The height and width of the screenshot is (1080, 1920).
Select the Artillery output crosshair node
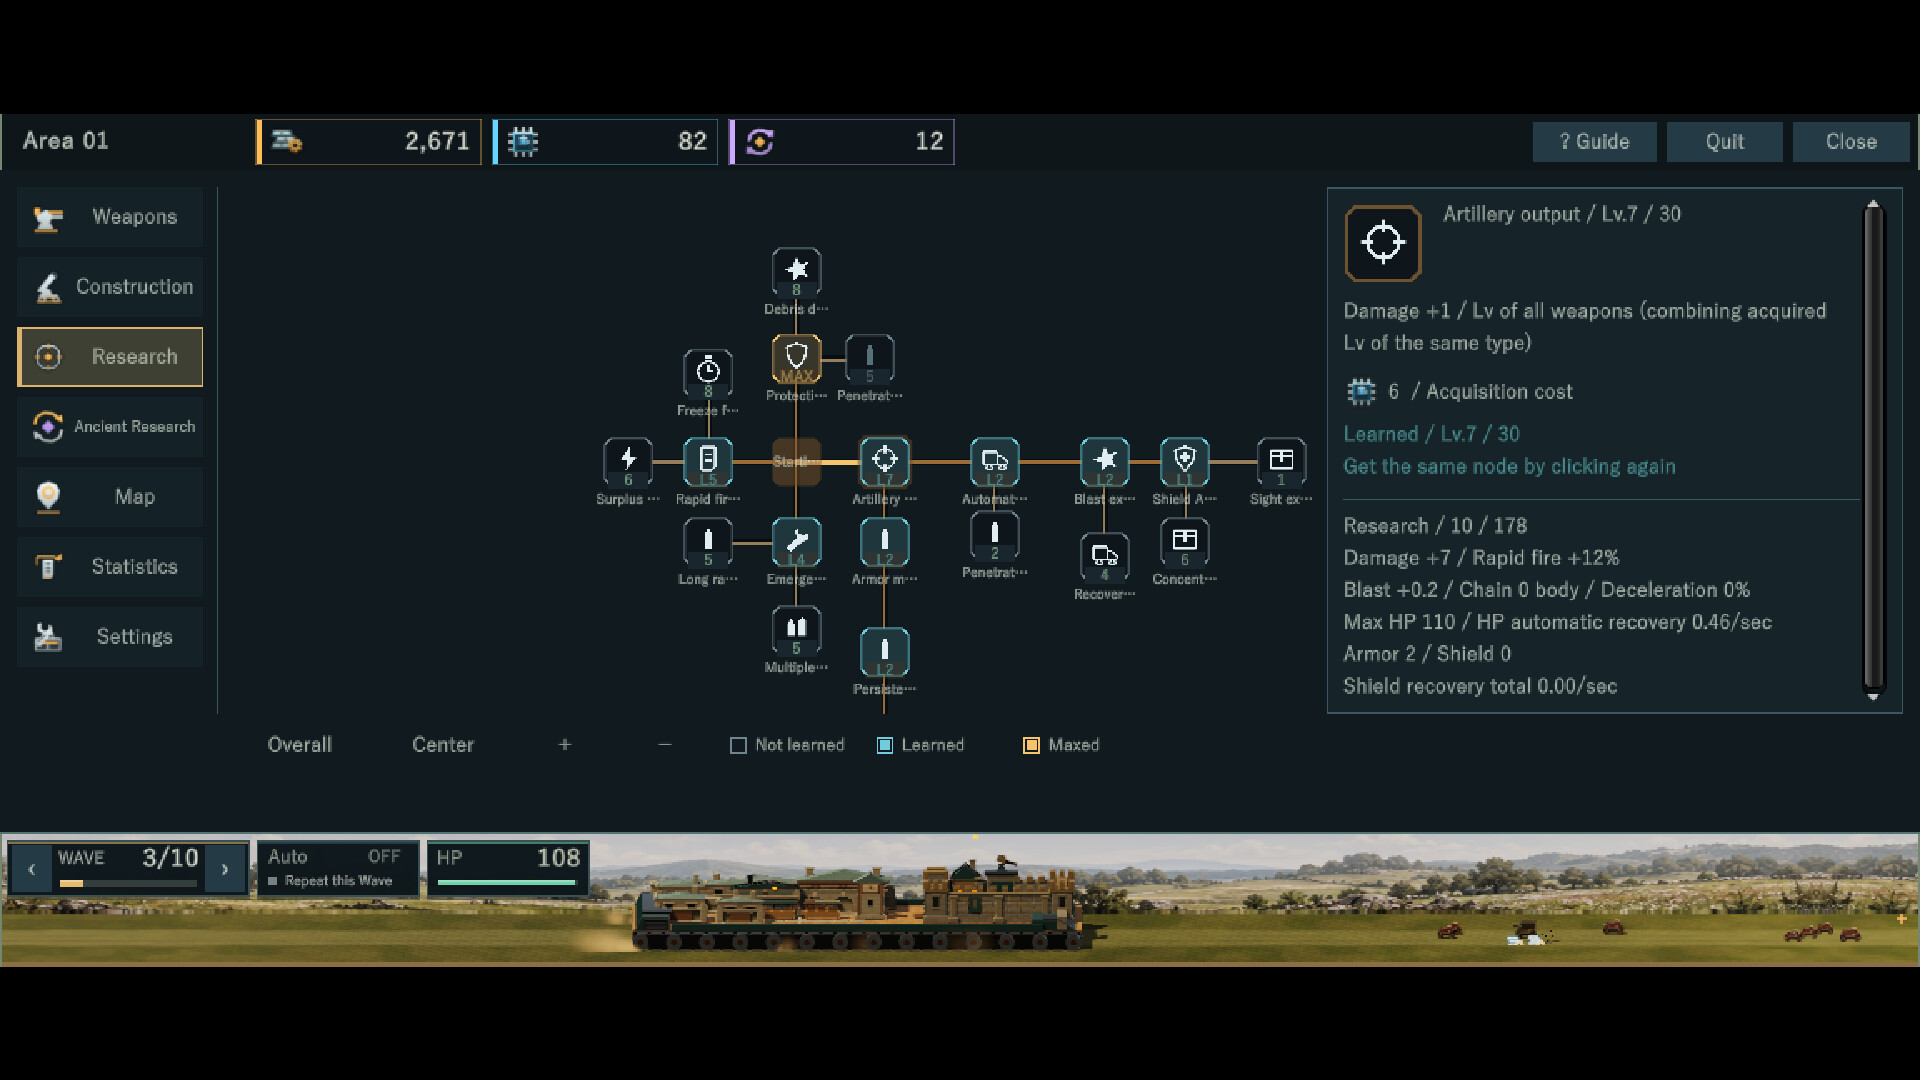point(885,462)
